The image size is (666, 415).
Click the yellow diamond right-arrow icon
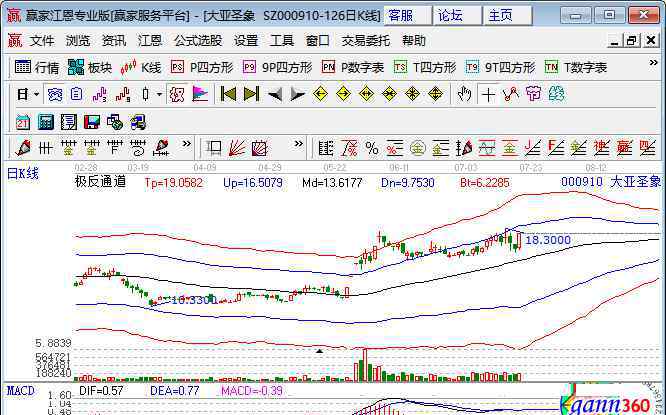343,94
